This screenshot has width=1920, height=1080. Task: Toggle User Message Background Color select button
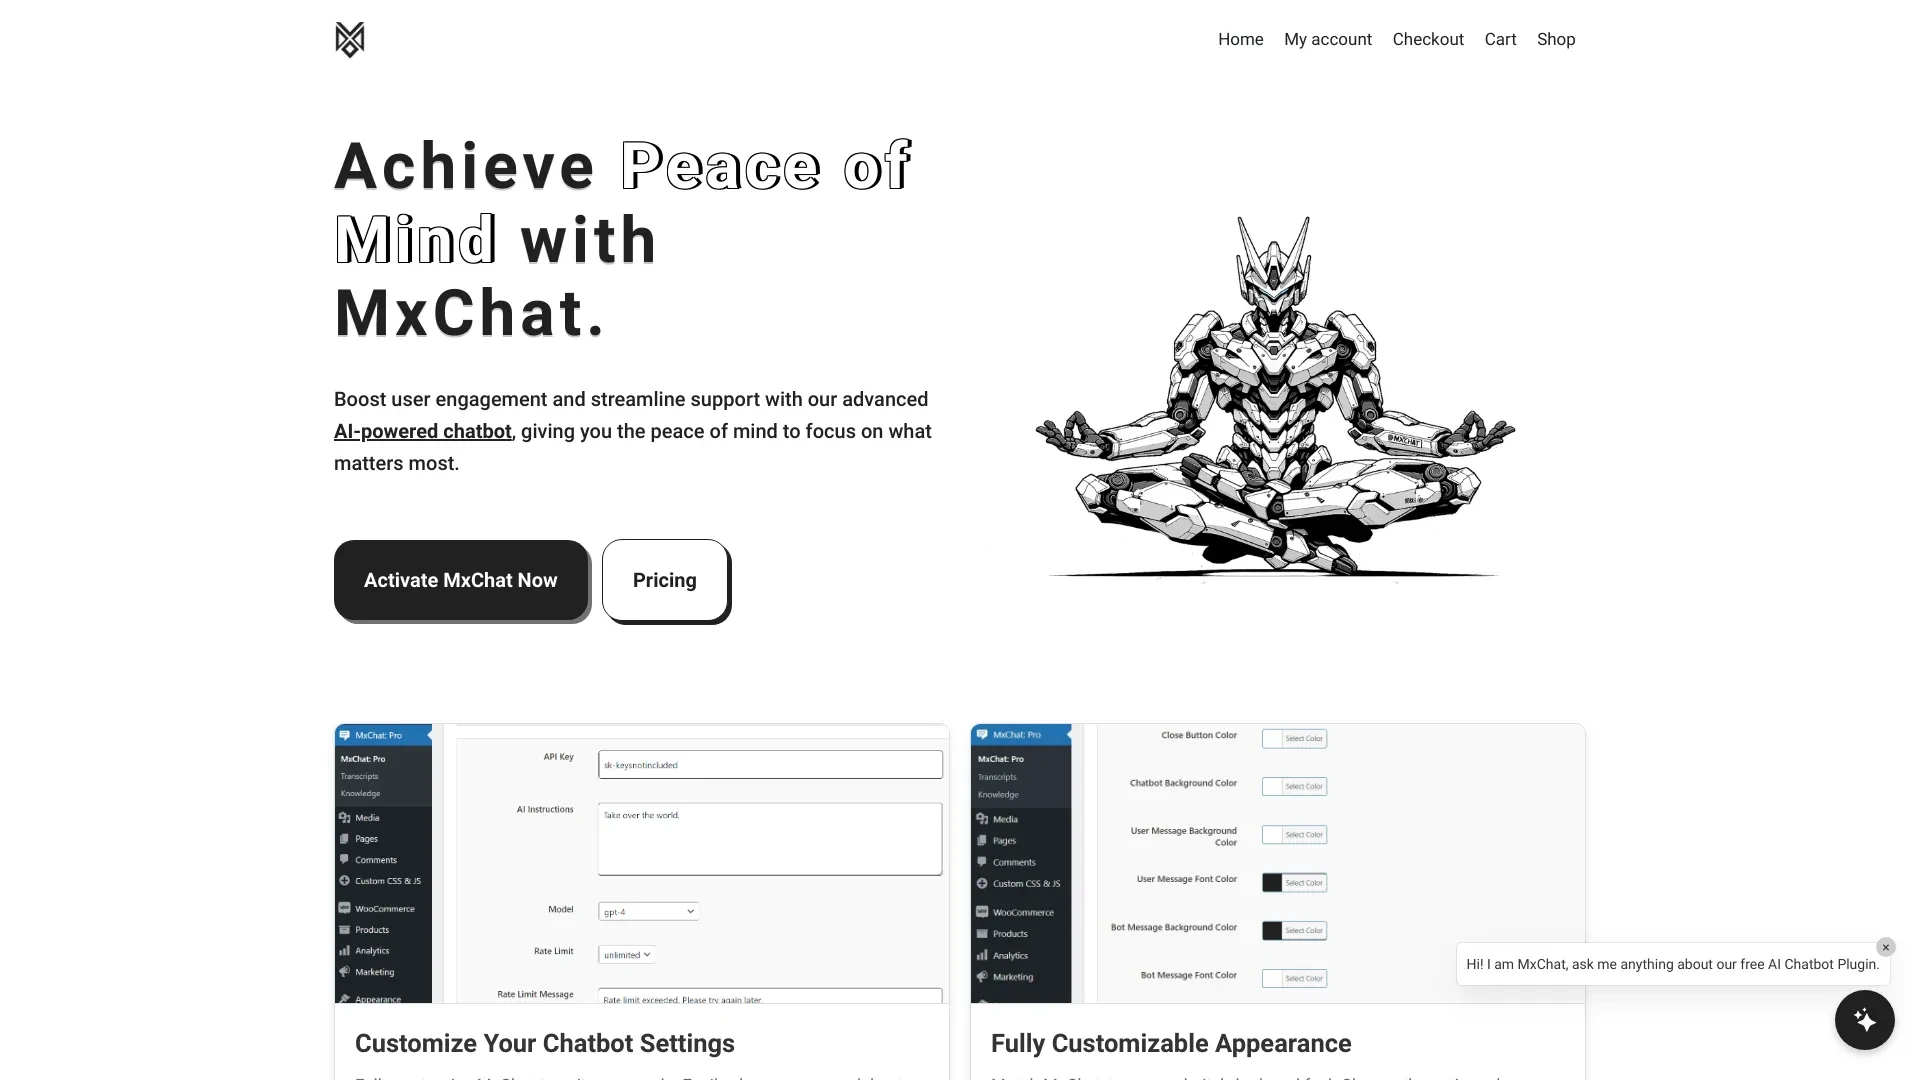pyautogui.click(x=1294, y=833)
